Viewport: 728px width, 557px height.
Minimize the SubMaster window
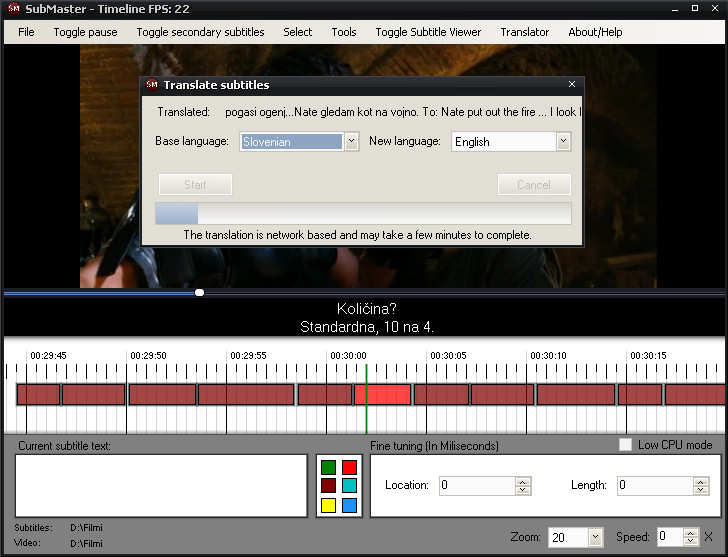(x=675, y=9)
